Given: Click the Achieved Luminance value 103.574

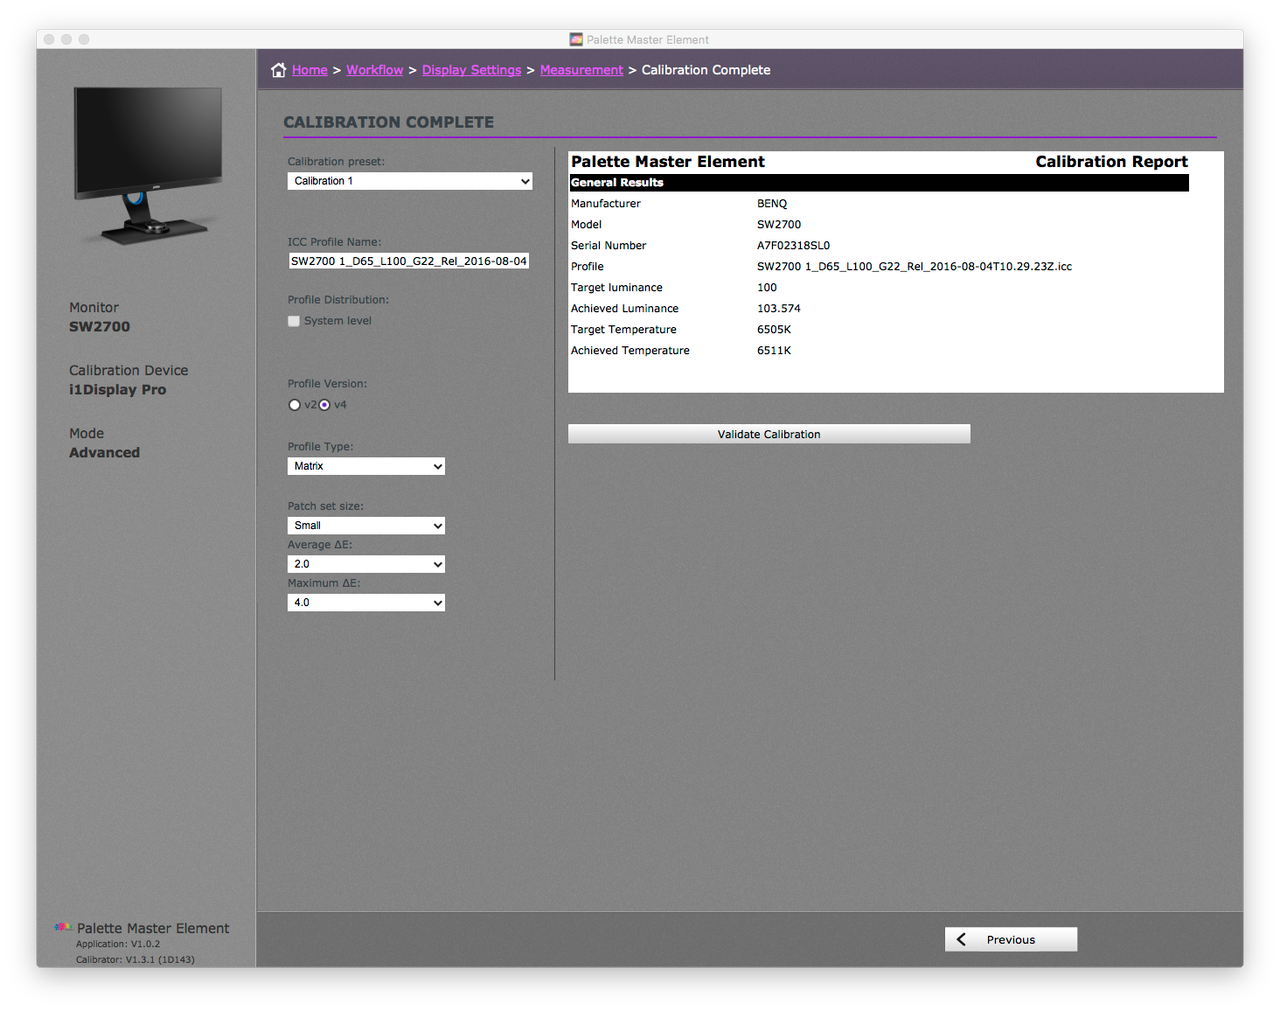Looking at the screenshot, I should click(x=779, y=309).
